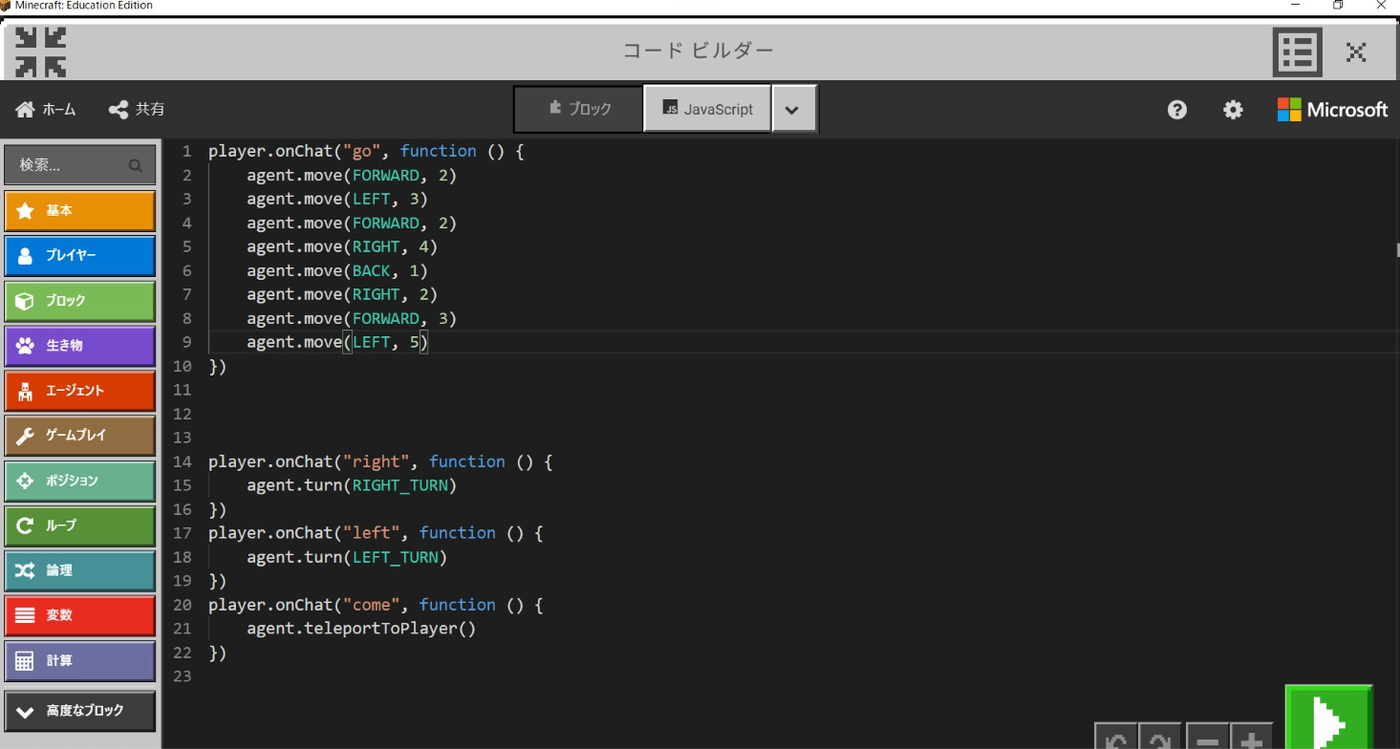1400x749 pixels.
Task: Go to ホーム home
Action: (x=46, y=109)
